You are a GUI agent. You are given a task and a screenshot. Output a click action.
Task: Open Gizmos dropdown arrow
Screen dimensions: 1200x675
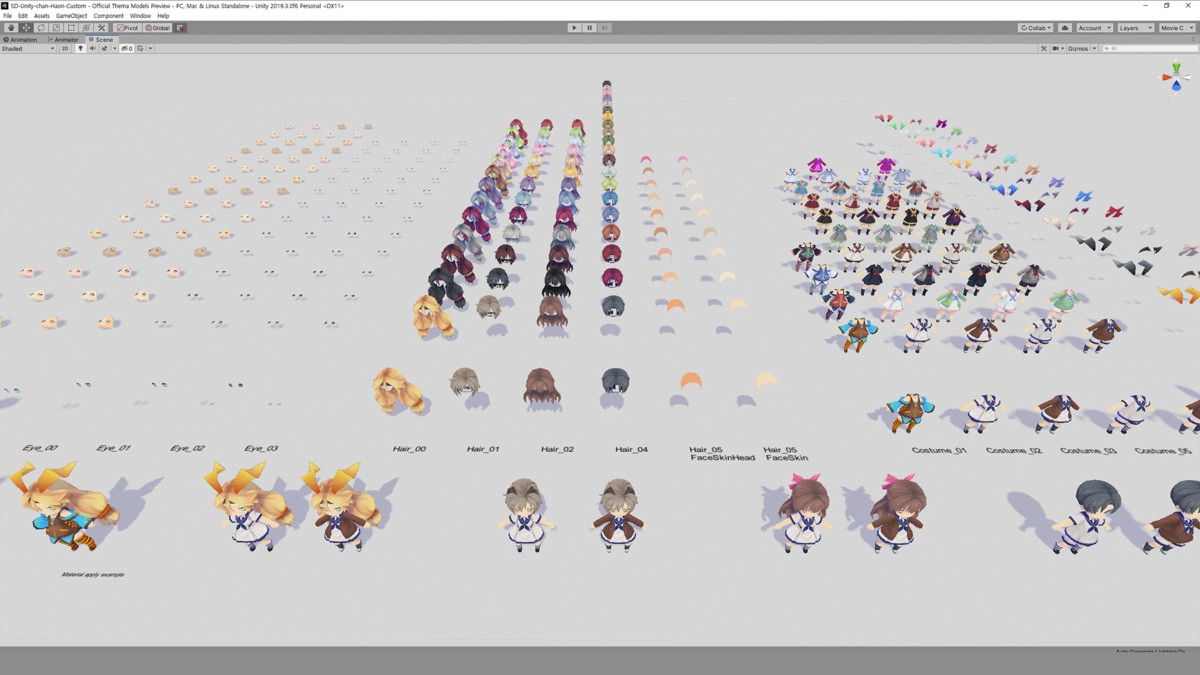[x=1094, y=48]
